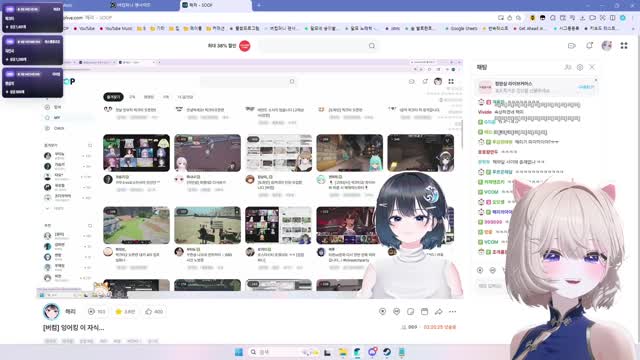Click the 103 viewers counter button
Image resolution: width=640 pixels, height=360 pixels.
tap(97, 311)
